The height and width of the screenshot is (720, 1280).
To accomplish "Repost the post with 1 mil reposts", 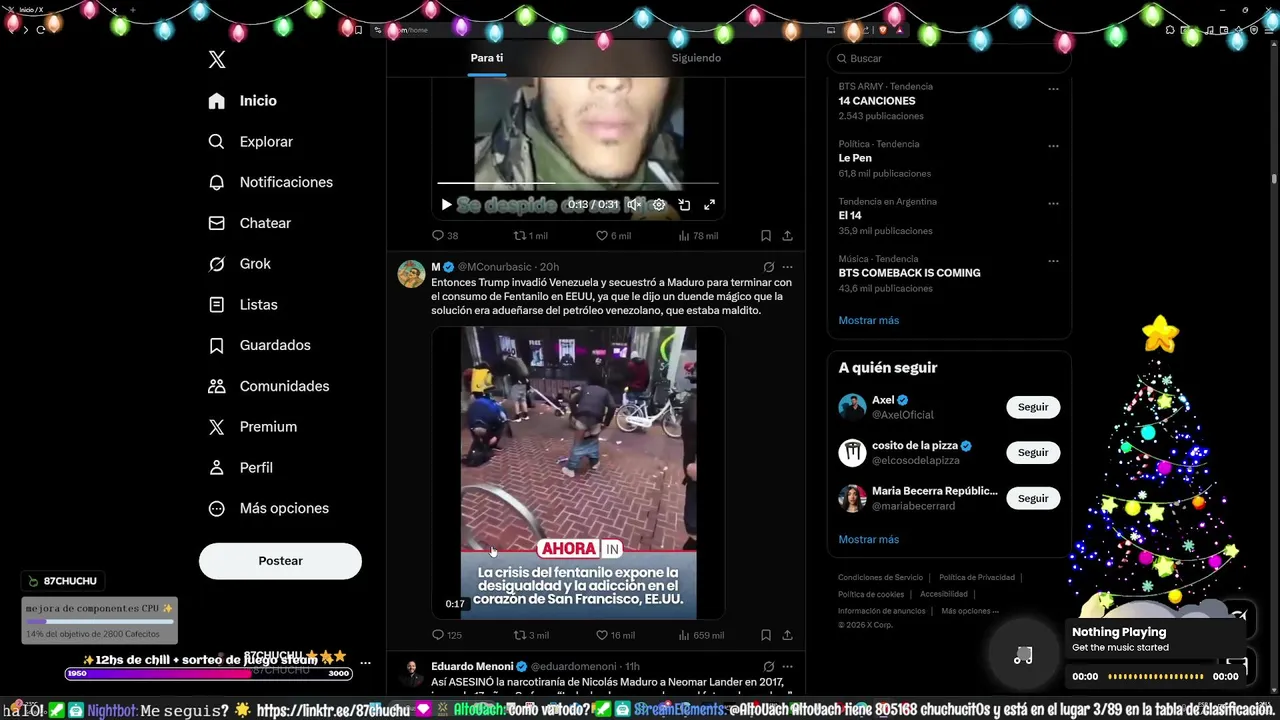I will (530, 236).
